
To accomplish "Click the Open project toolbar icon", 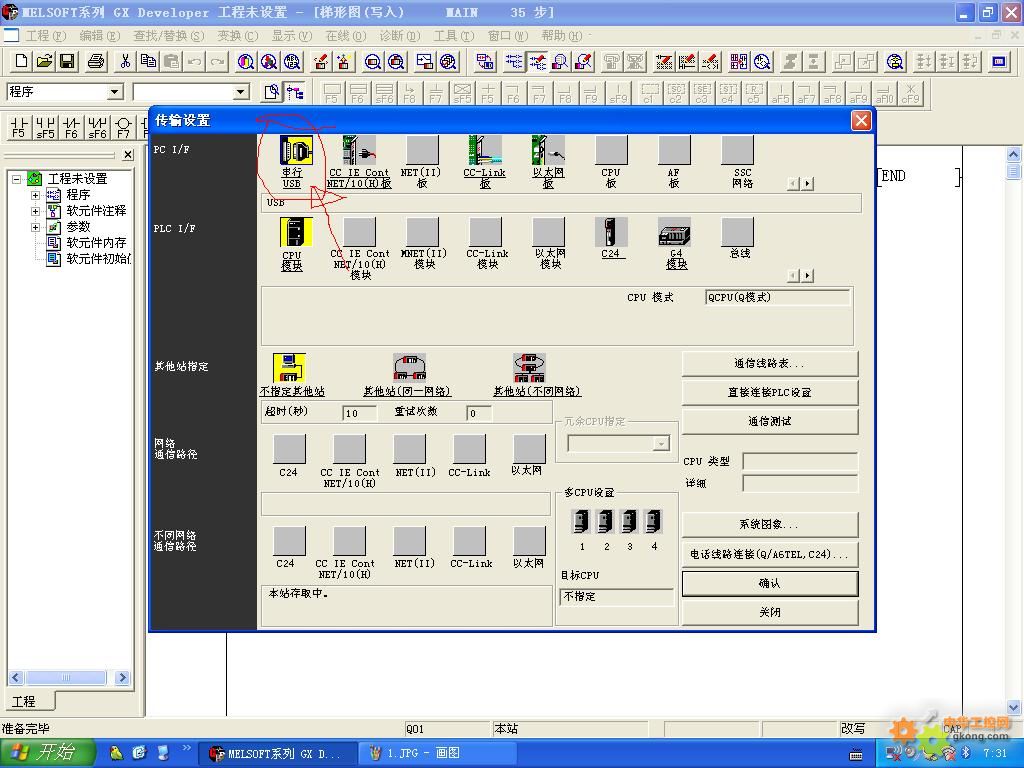I will pyautogui.click(x=44, y=61).
